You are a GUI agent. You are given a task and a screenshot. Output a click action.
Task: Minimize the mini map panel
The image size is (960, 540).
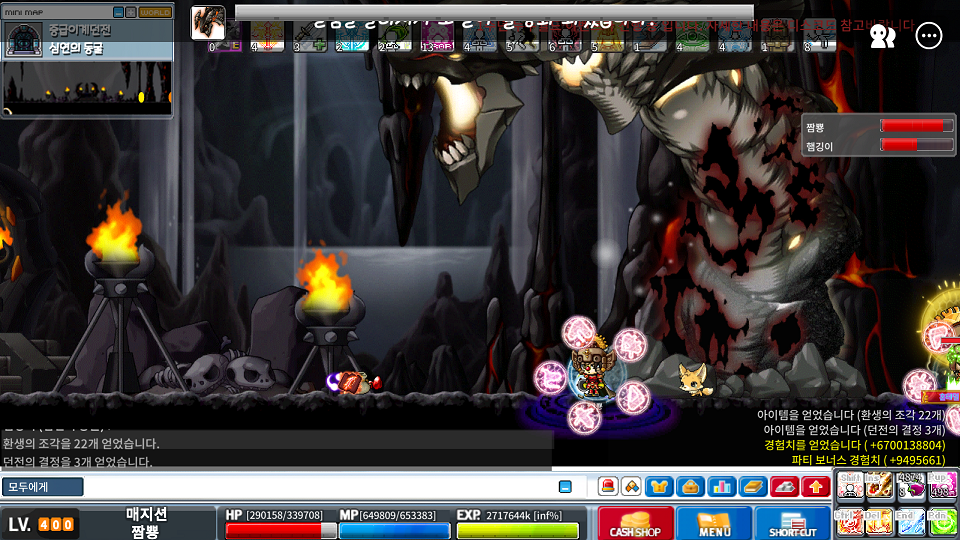118,12
